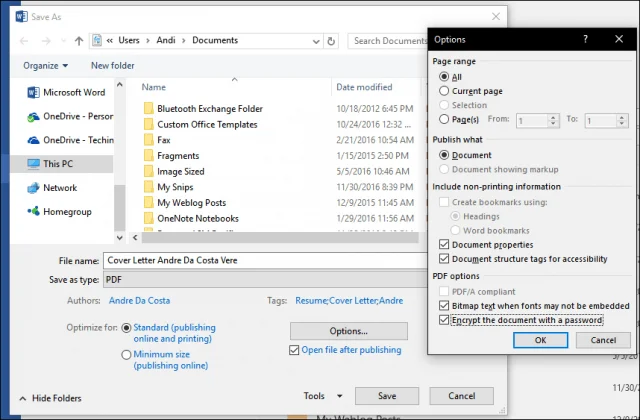Expand the address bar path dropdown

(x=316, y=41)
